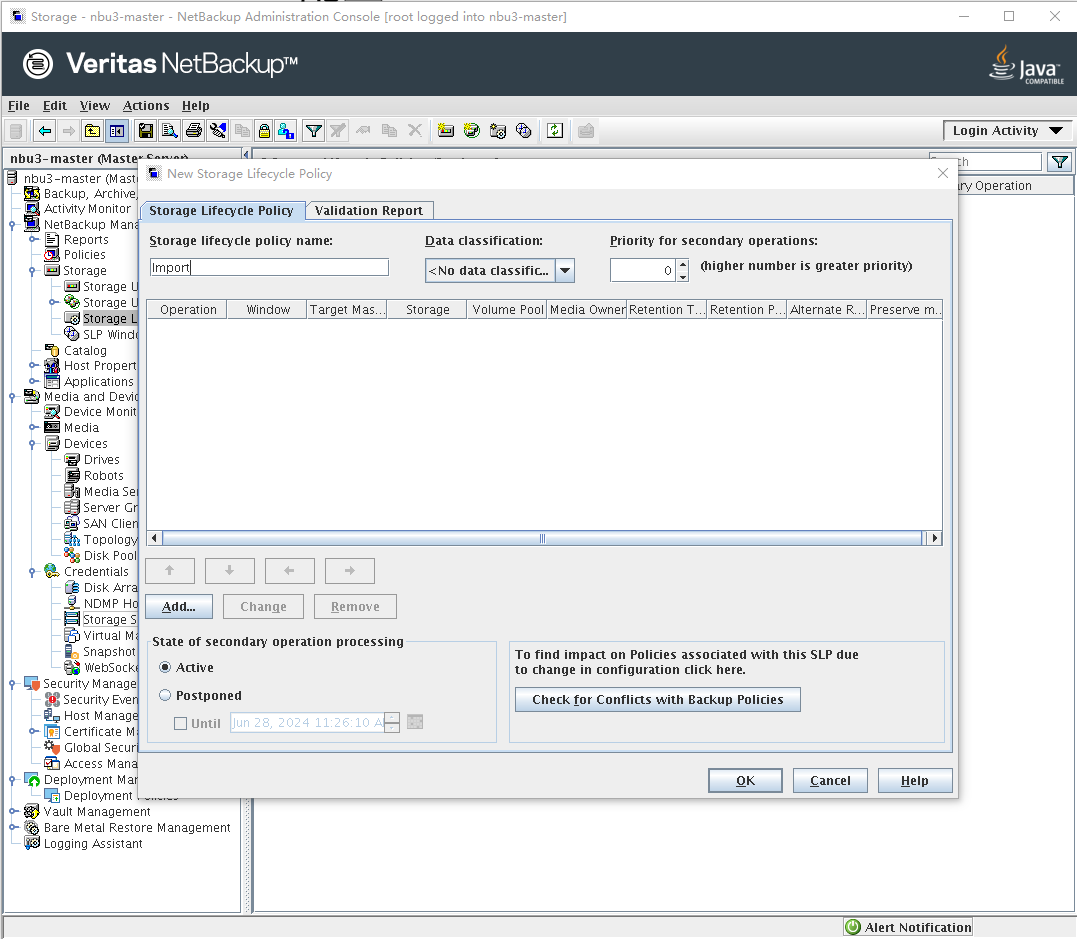Select the Active radio button
1077x939 pixels.
tap(165, 668)
